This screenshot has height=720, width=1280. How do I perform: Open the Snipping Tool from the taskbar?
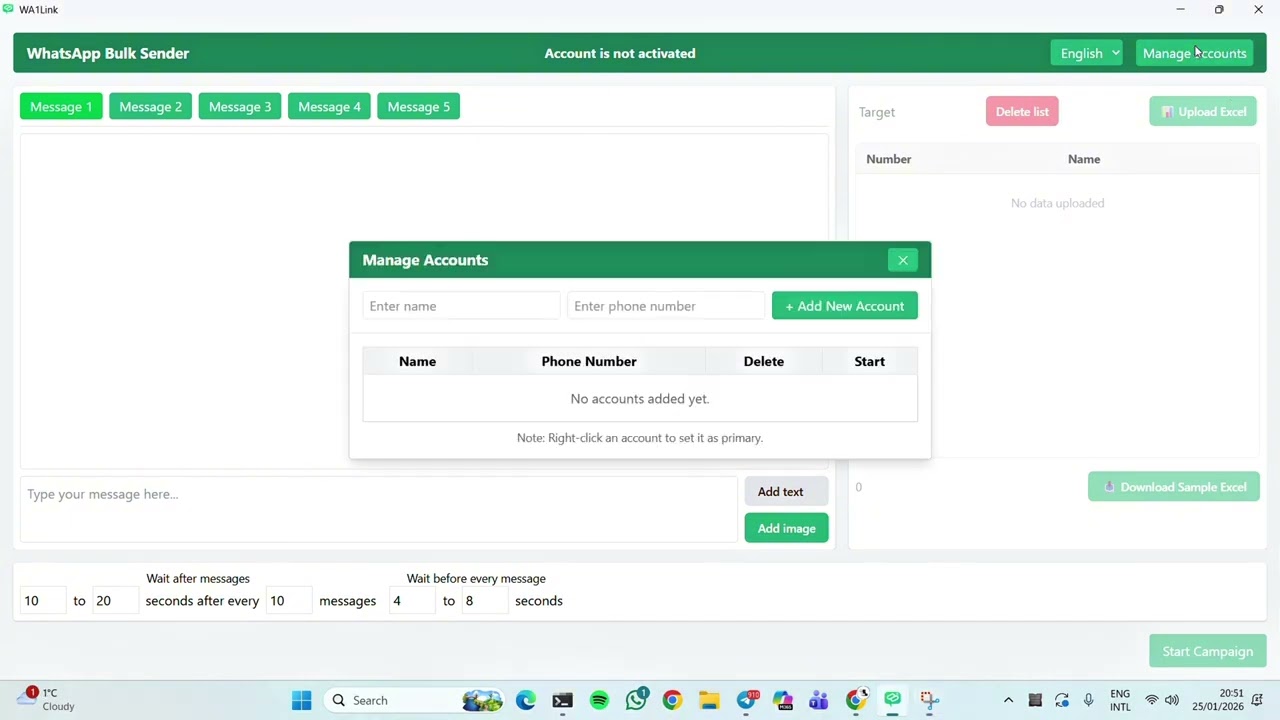(929, 700)
